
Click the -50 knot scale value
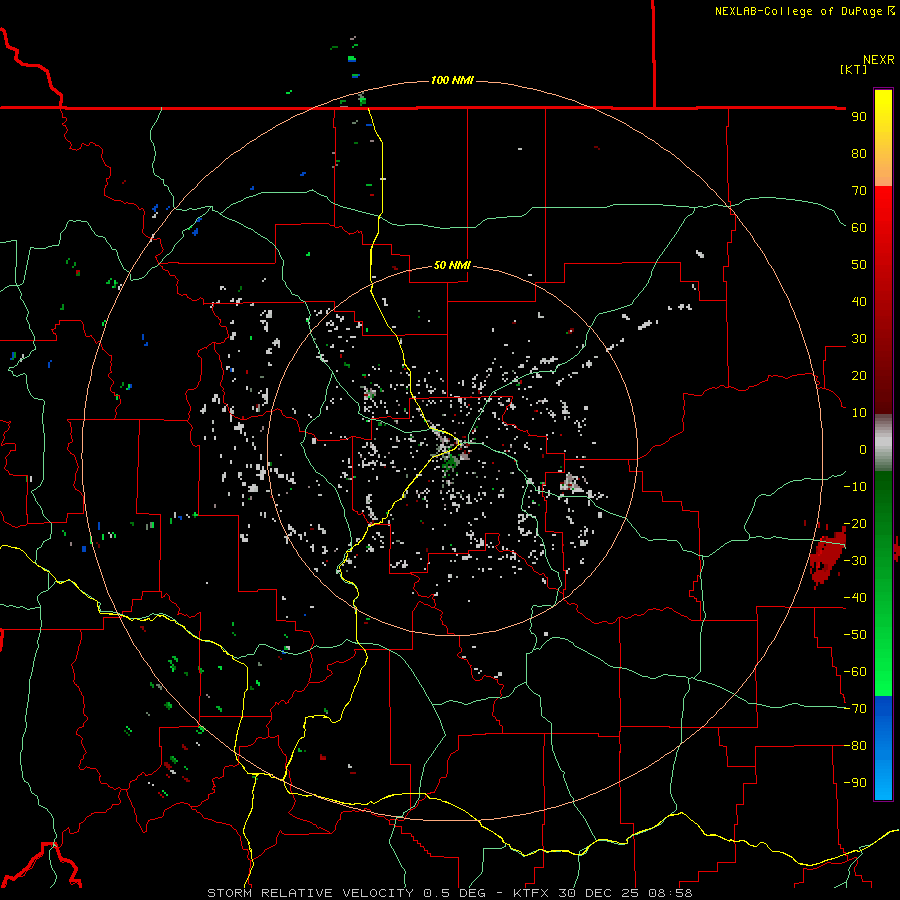click(855, 635)
